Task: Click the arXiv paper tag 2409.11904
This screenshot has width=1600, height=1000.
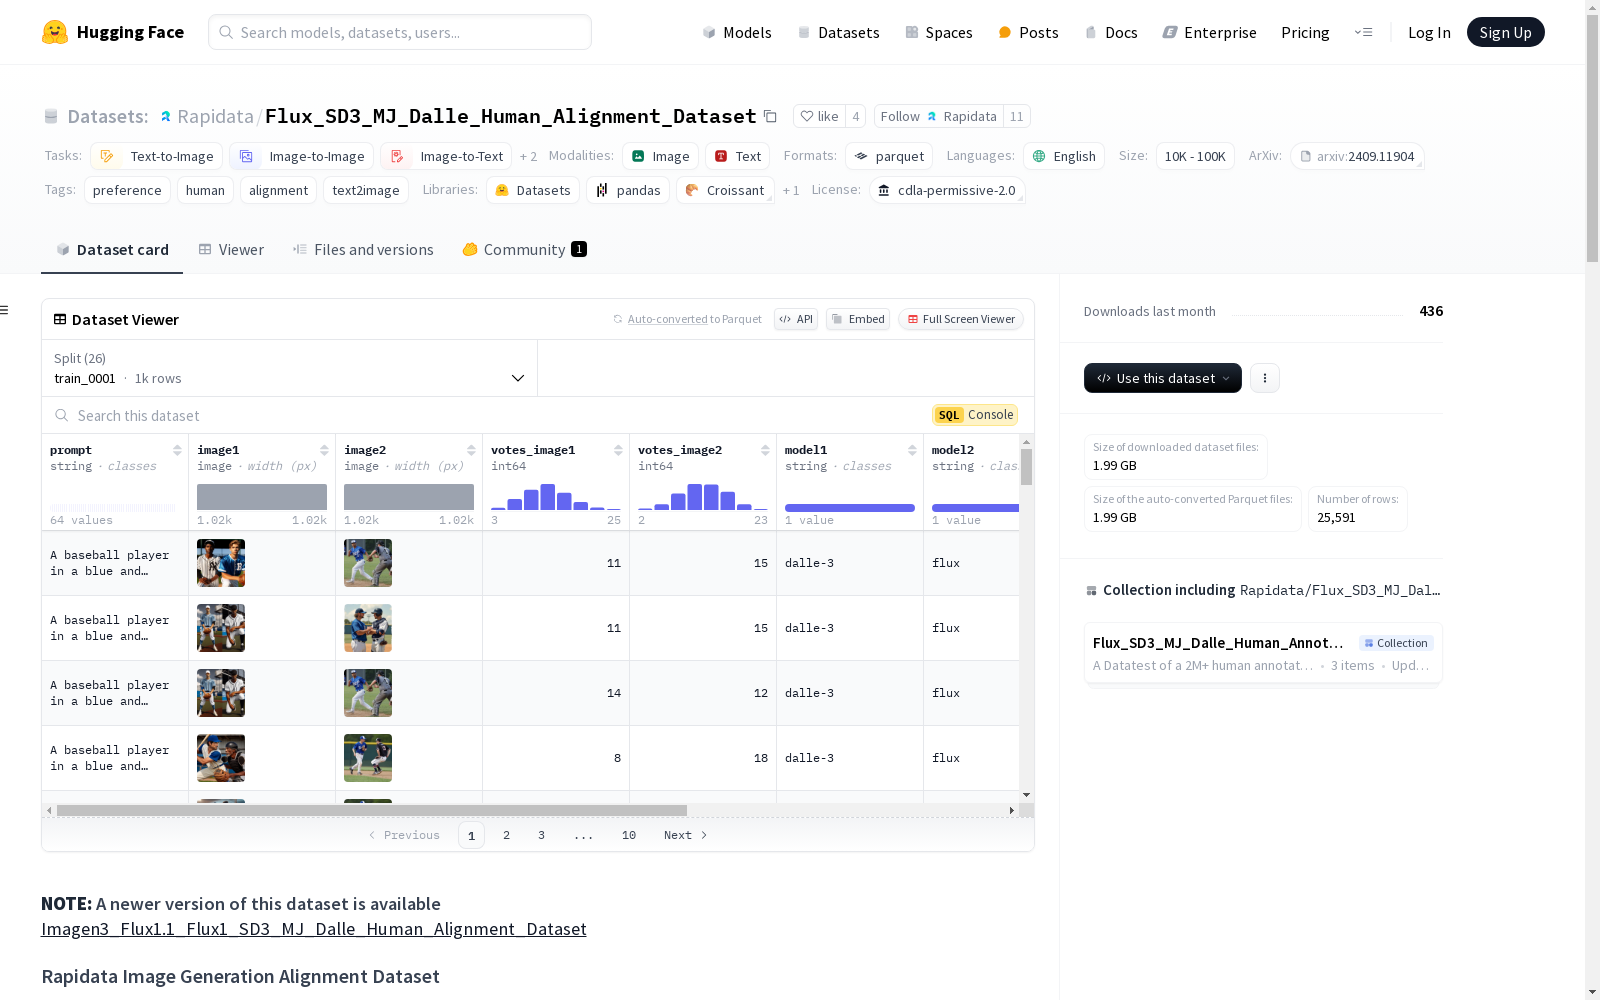Action: point(1357,156)
